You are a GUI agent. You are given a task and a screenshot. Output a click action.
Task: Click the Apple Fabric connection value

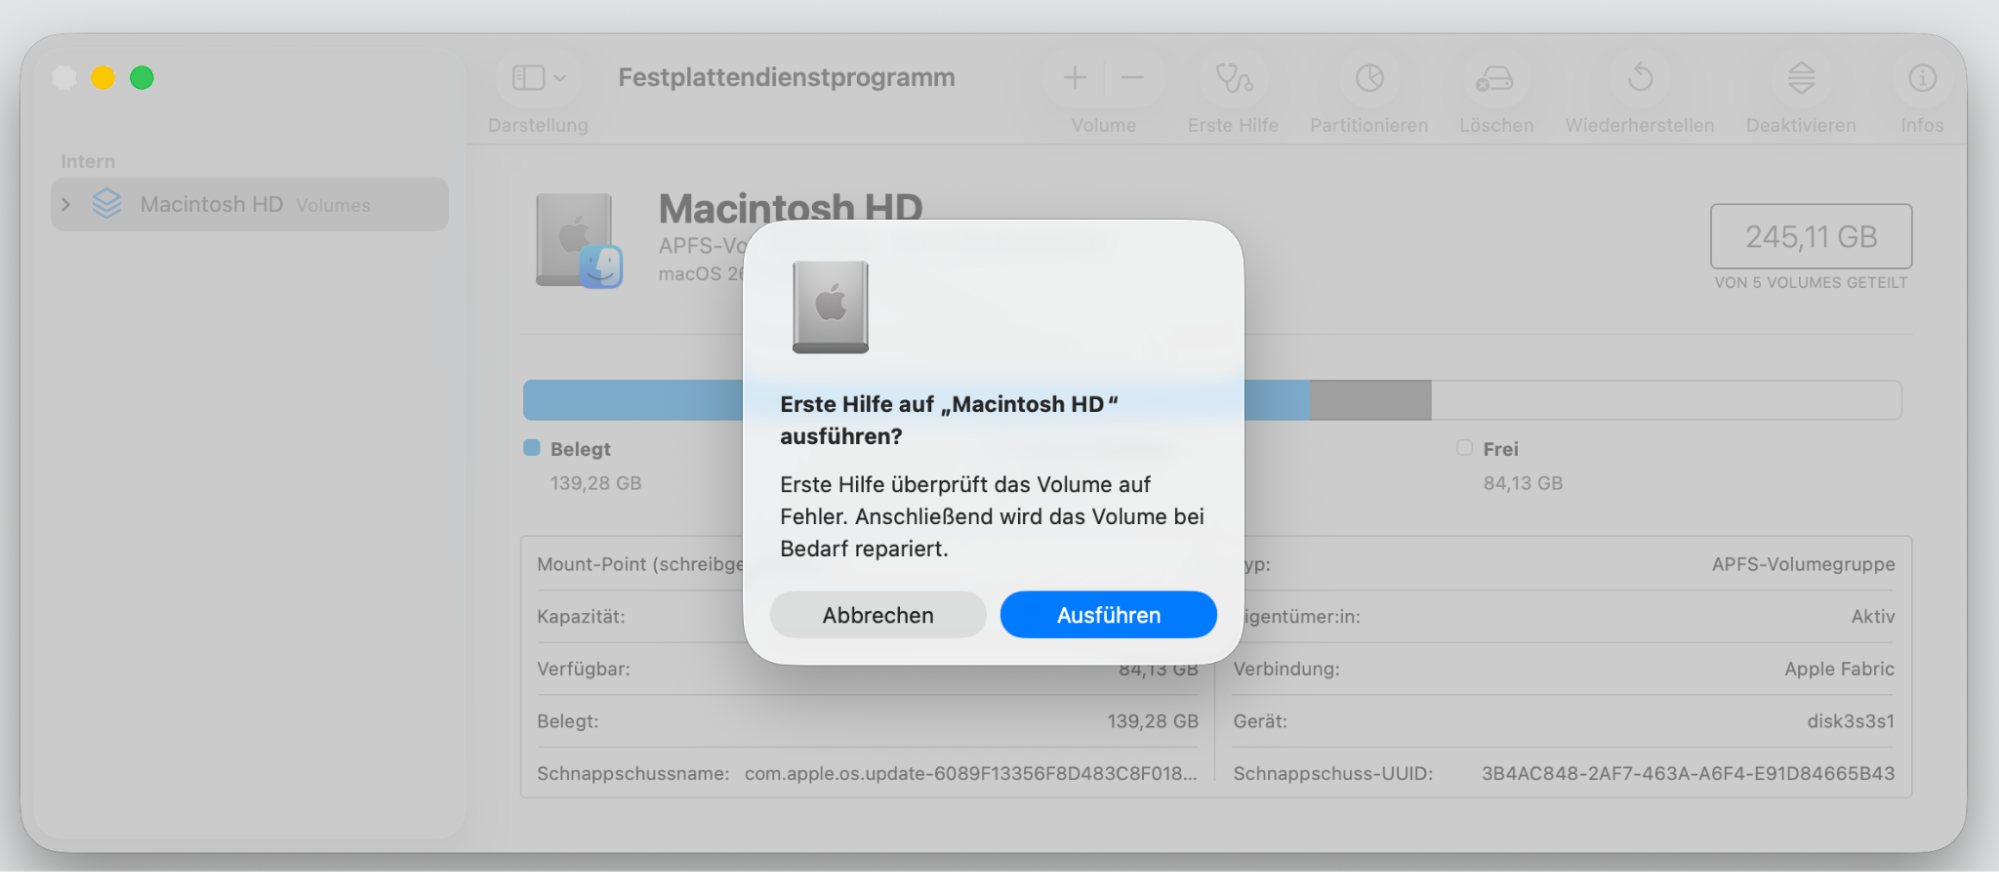[x=1839, y=669]
